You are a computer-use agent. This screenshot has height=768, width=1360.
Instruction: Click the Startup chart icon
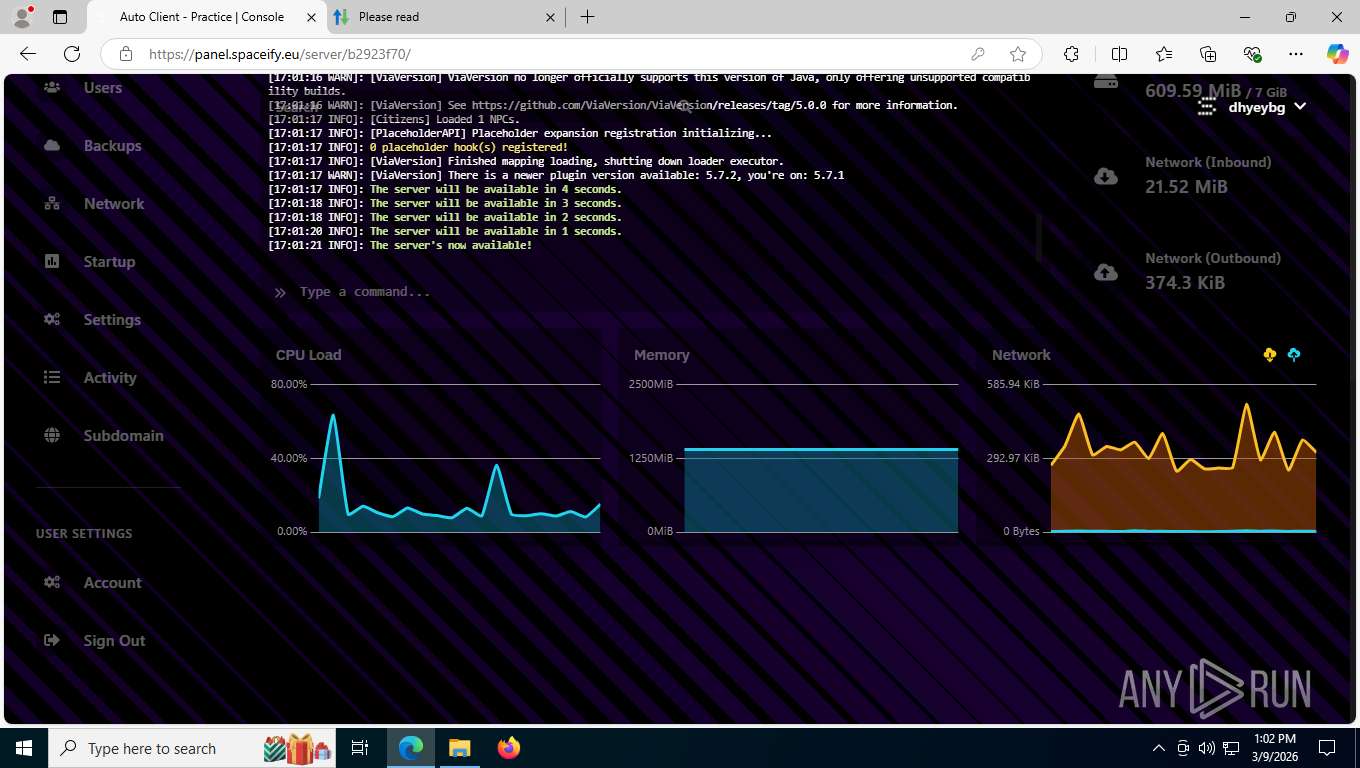point(52,262)
